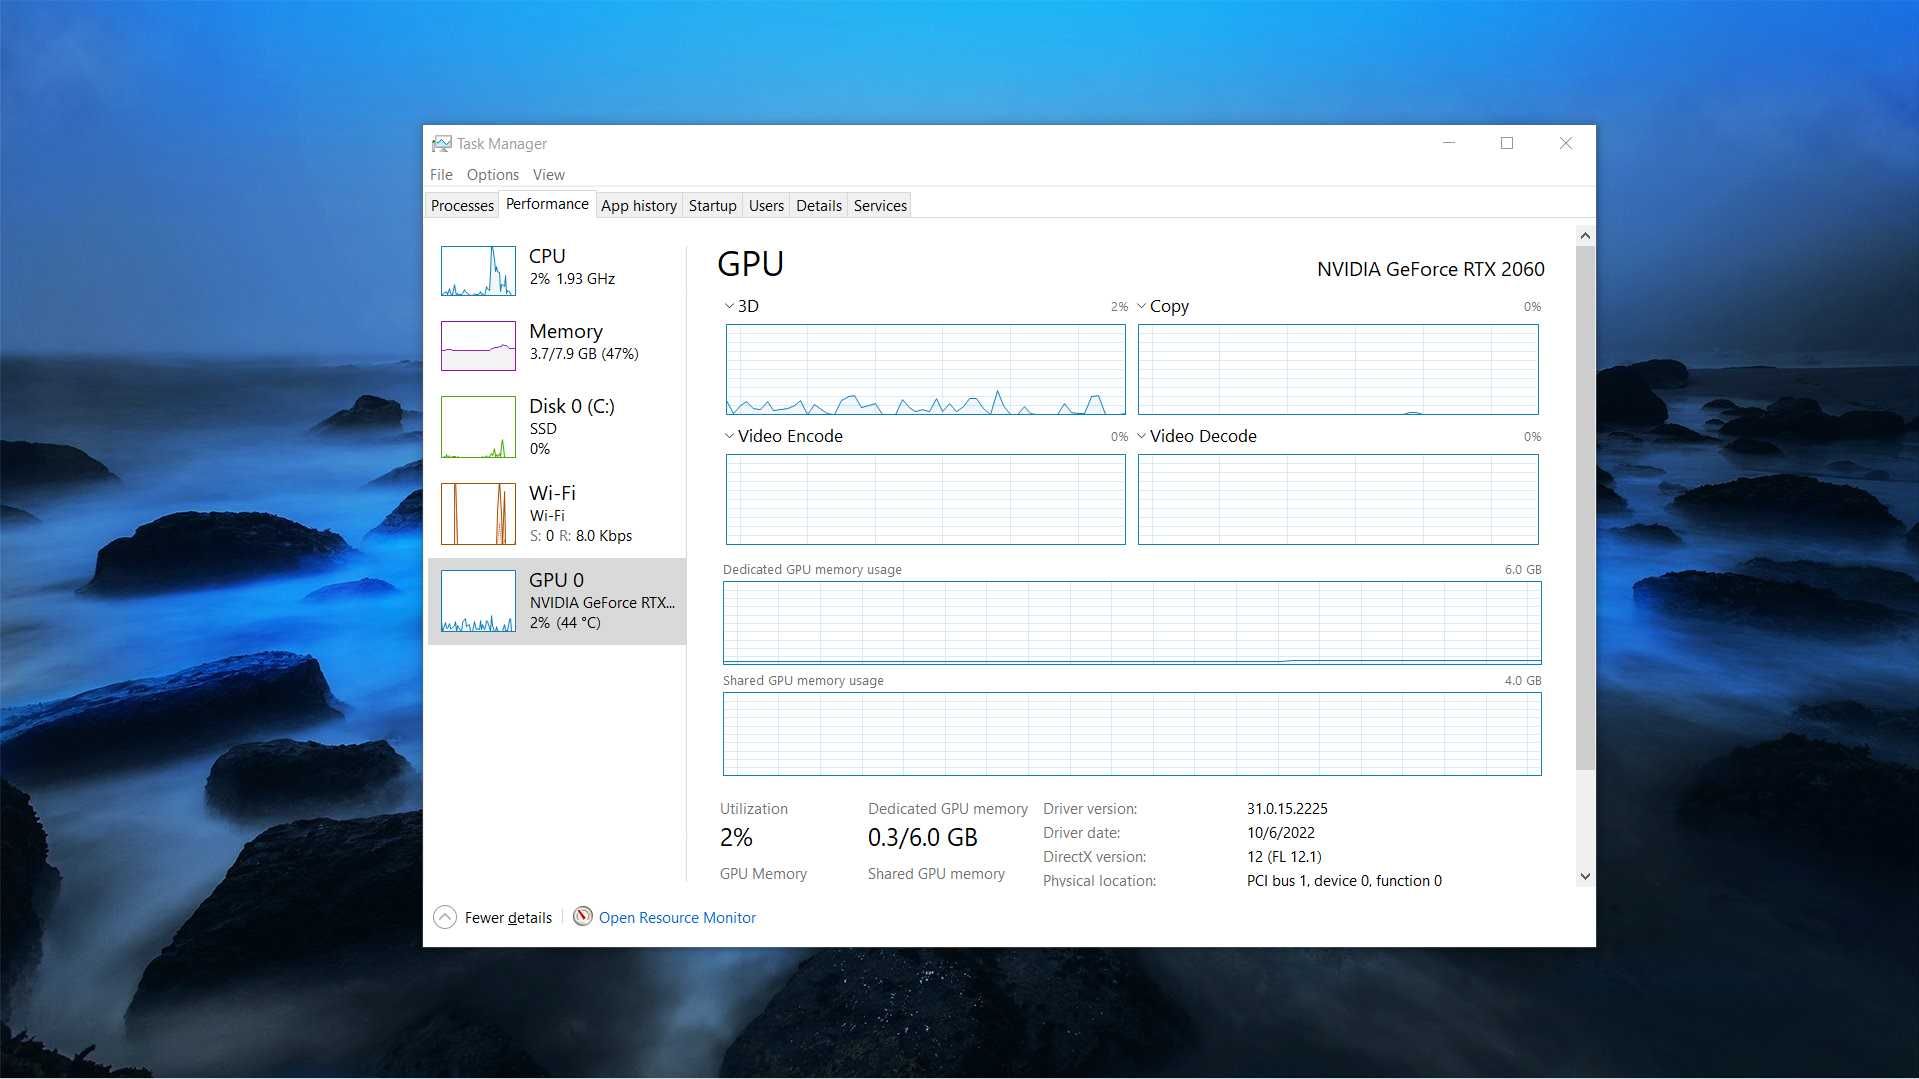Open the Video Encode engine dropdown
Screen dimensions: 1919x1079
[x=729, y=436]
